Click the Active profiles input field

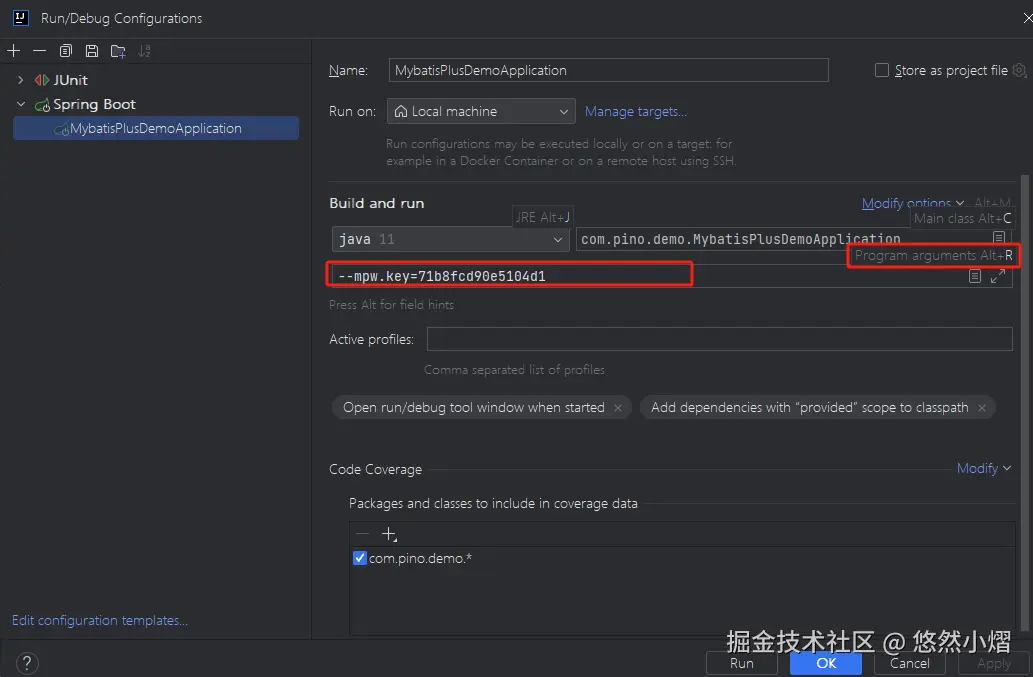point(719,339)
